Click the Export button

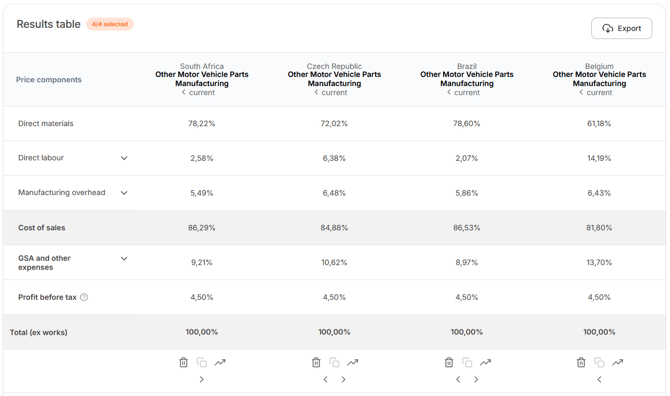click(x=622, y=28)
